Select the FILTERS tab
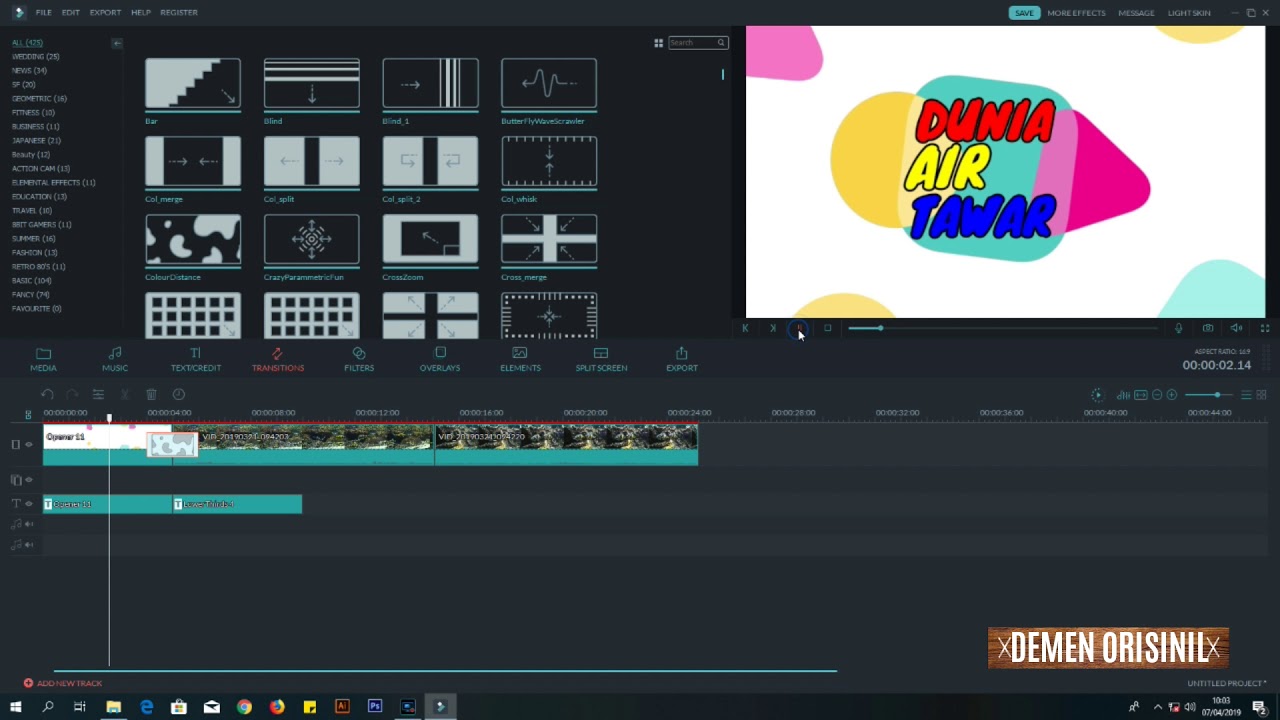The image size is (1280, 720). tap(359, 360)
